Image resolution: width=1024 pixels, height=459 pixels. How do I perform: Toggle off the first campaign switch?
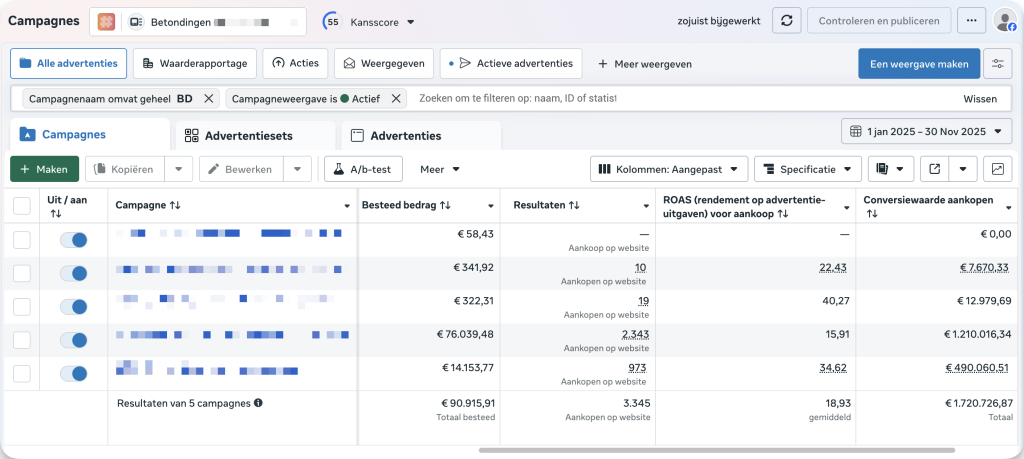73,240
